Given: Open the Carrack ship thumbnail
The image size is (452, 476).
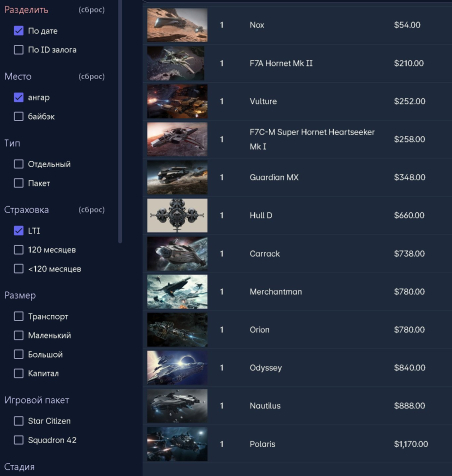Looking at the screenshot, I should [x=177, y=254].
